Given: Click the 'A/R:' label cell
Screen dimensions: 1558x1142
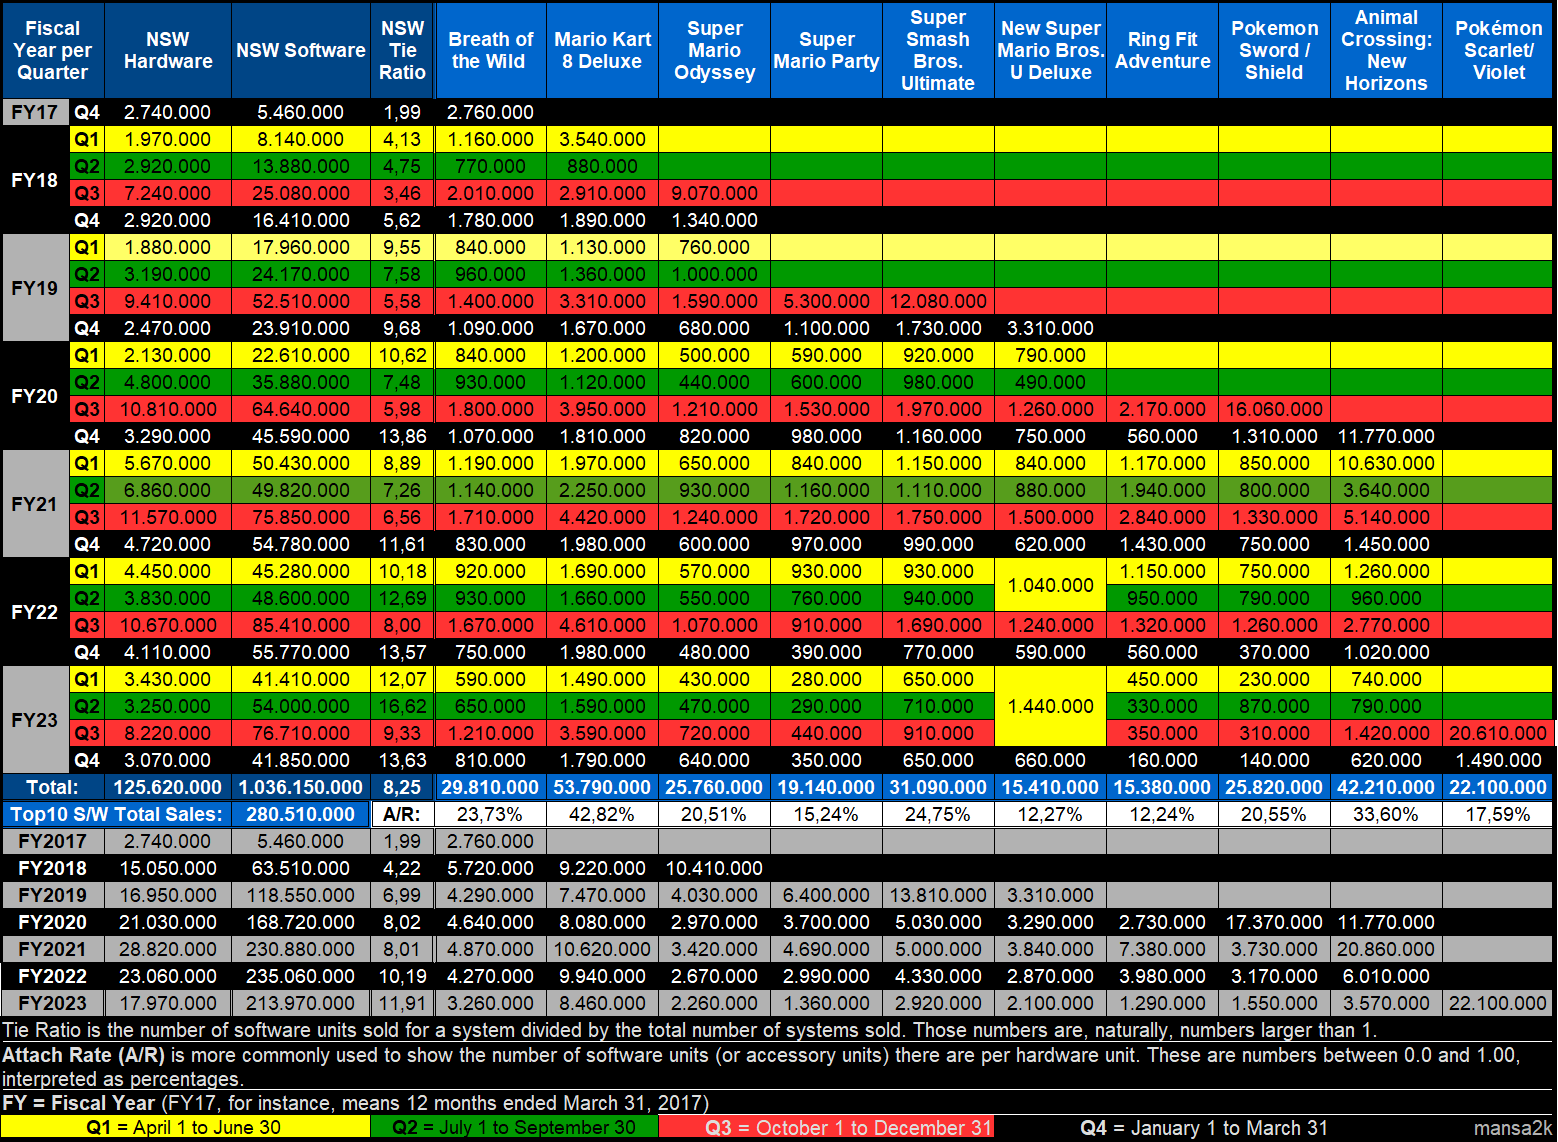Looking at the screenshot, I should [402, 814].
